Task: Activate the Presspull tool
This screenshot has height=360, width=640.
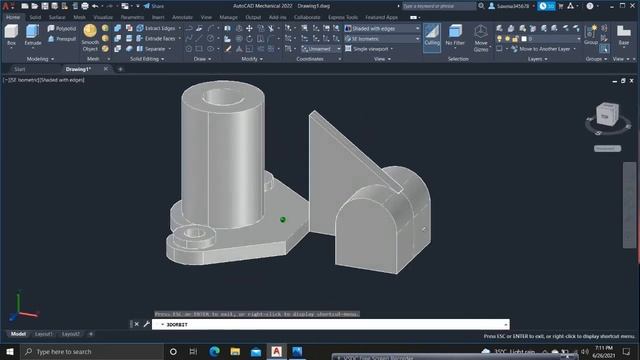Action: [x=62, y=39]
